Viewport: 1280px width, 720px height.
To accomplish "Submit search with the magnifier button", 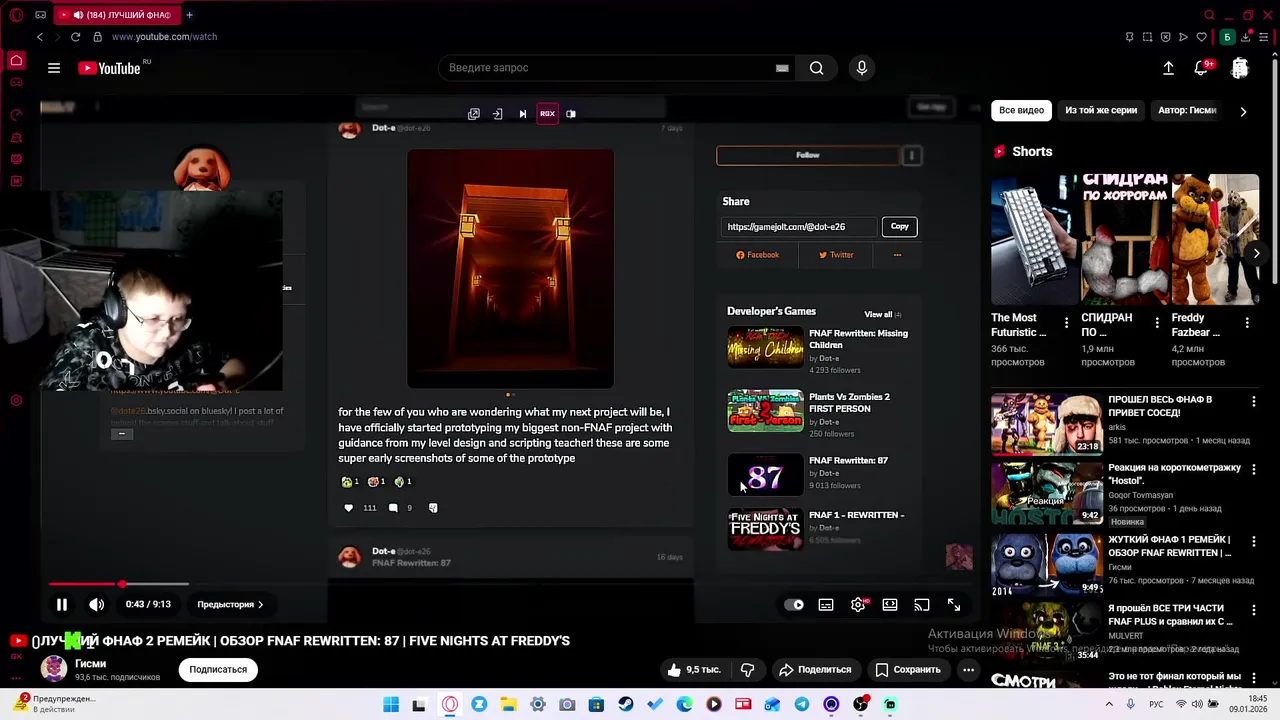I will pyautogui.click(x=817, y=68).
